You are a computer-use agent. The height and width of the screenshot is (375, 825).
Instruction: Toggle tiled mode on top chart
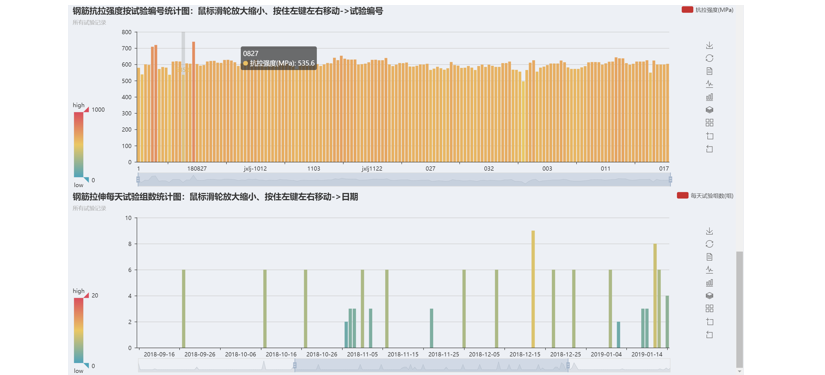pos(709,123)
